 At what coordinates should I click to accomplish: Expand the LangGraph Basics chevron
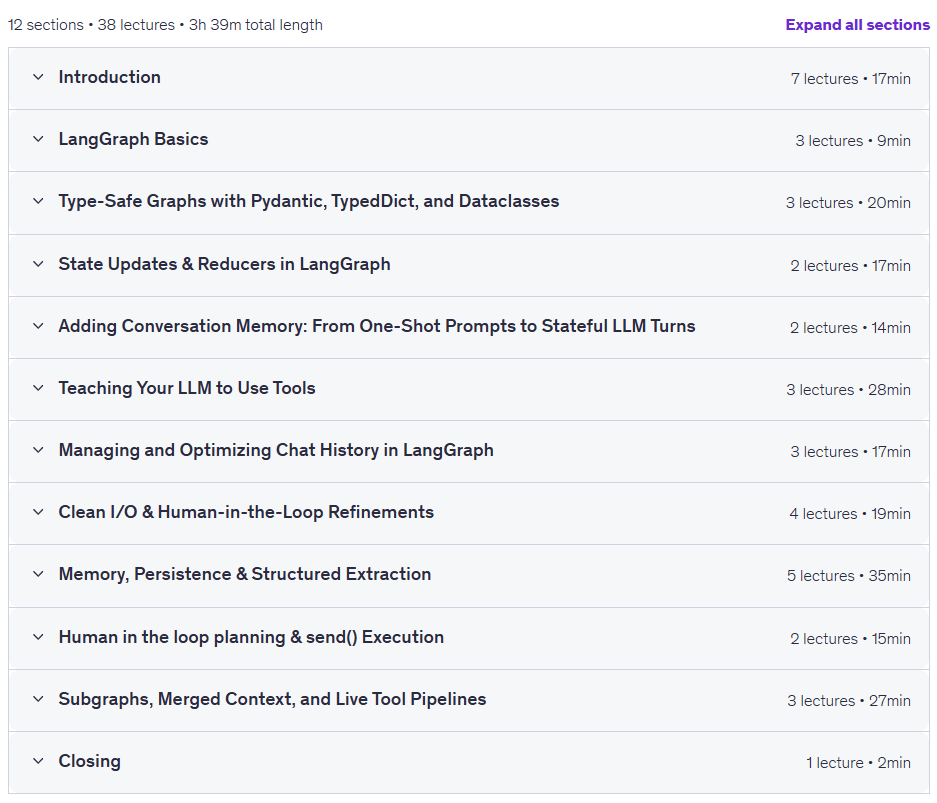click(x=38, y=139)
